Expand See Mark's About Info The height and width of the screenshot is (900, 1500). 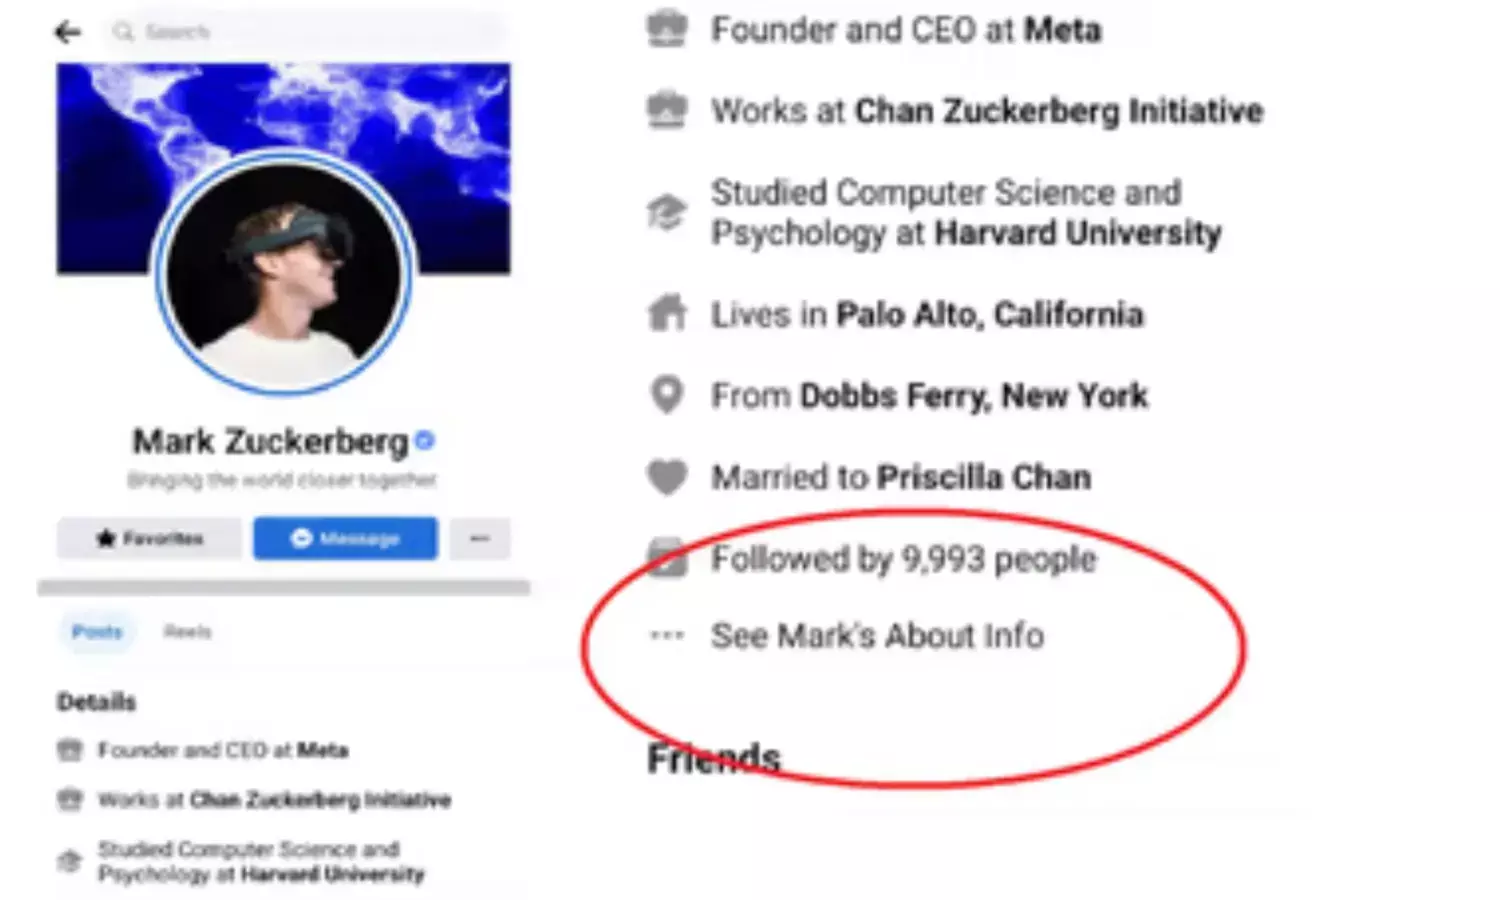877,636
